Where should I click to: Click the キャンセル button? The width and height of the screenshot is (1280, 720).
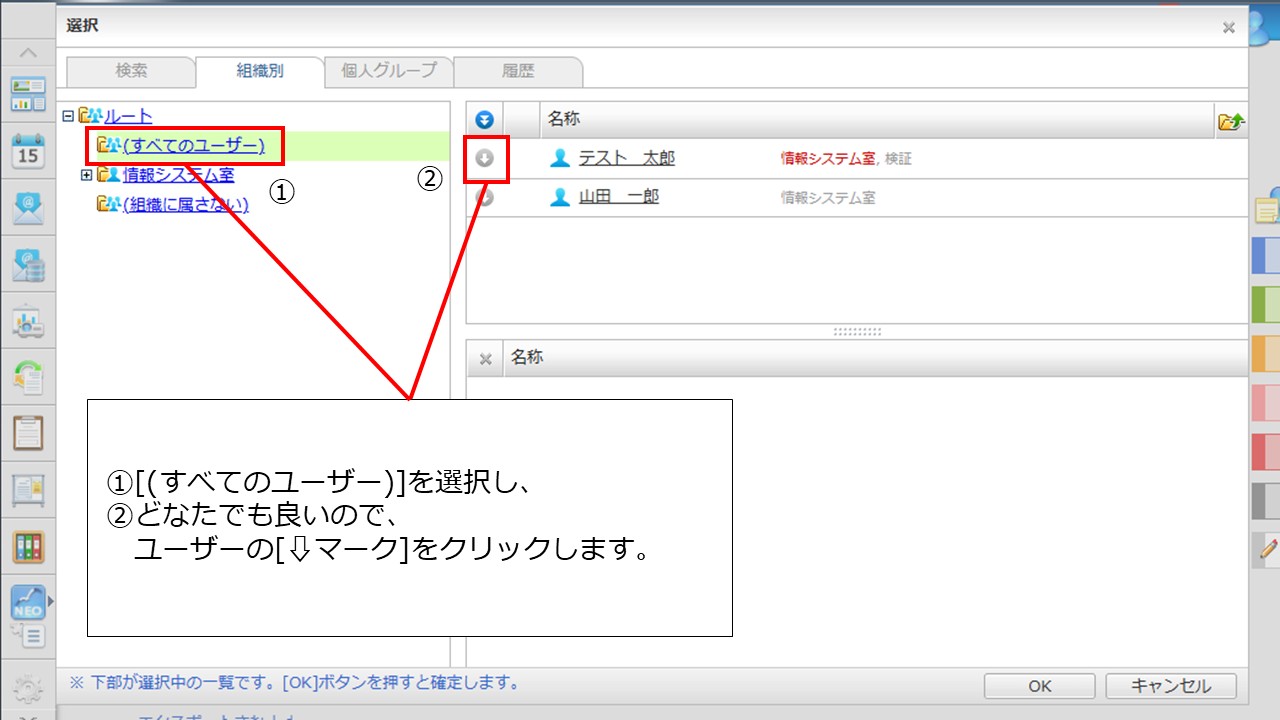click(x=1171, y=686)
